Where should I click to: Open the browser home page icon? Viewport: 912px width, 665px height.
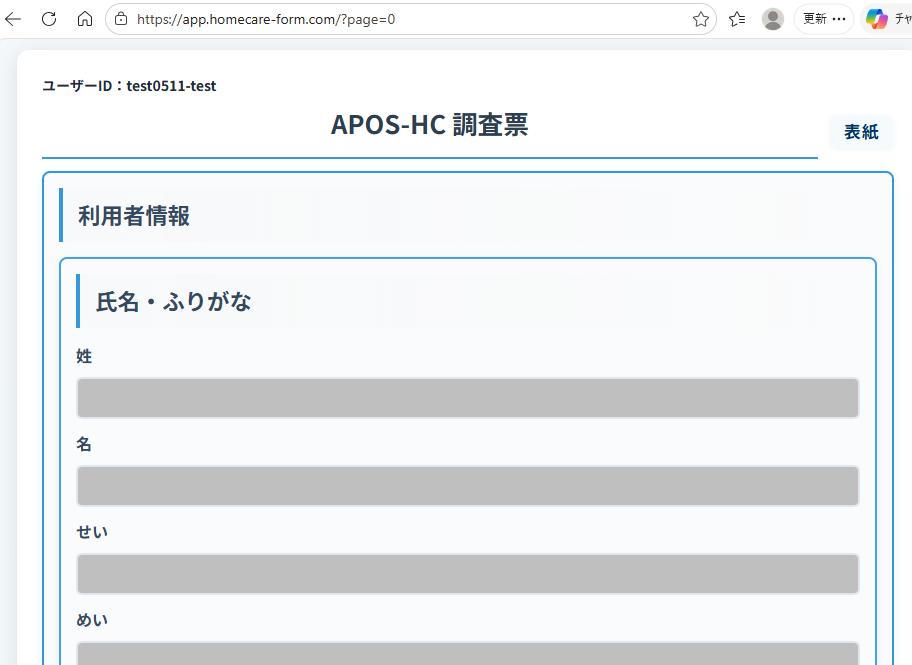[x=85, y=19]
